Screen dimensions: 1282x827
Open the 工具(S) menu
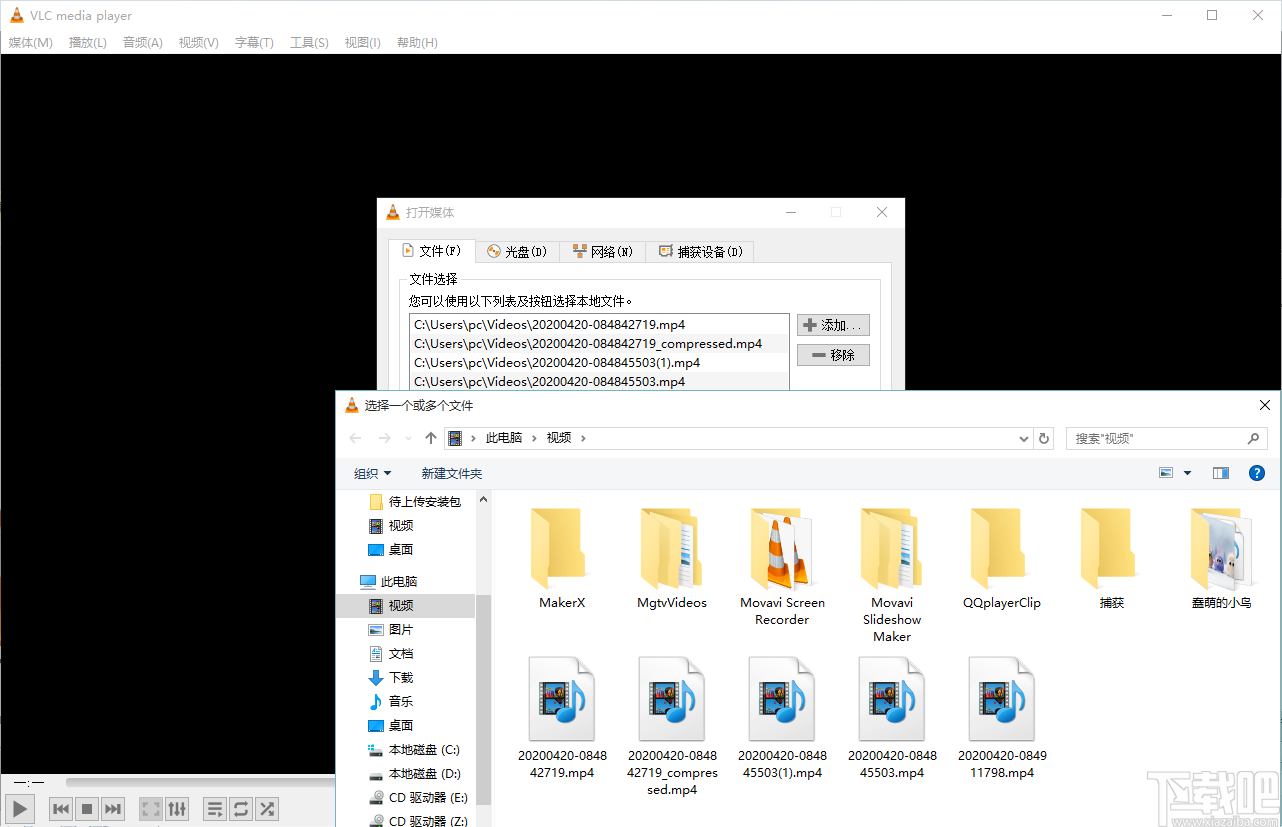(309, 42)
